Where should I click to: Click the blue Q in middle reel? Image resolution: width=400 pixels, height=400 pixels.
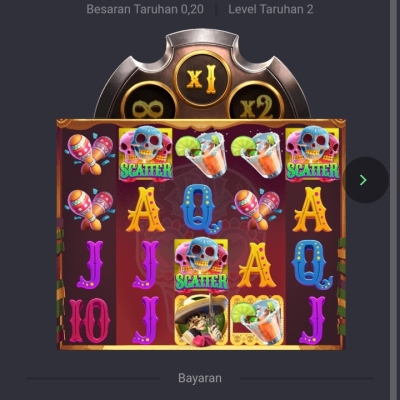pos(202,209)
